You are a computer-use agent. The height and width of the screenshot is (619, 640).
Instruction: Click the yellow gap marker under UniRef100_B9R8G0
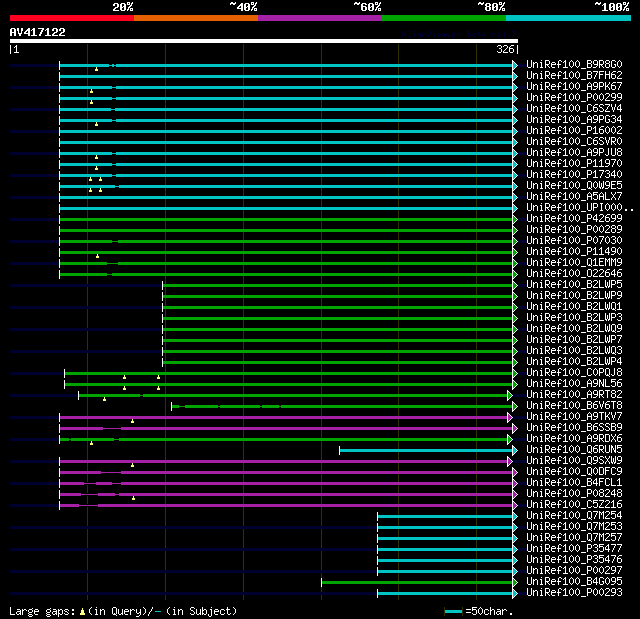96,69
